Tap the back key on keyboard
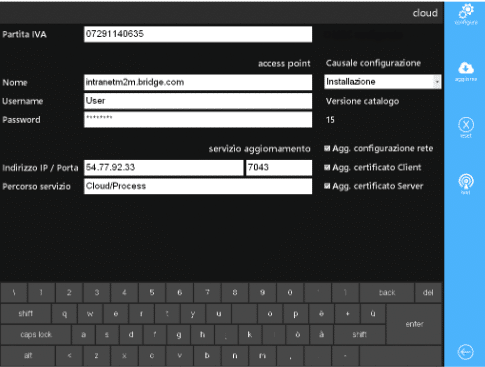 (x=387, y=293)
